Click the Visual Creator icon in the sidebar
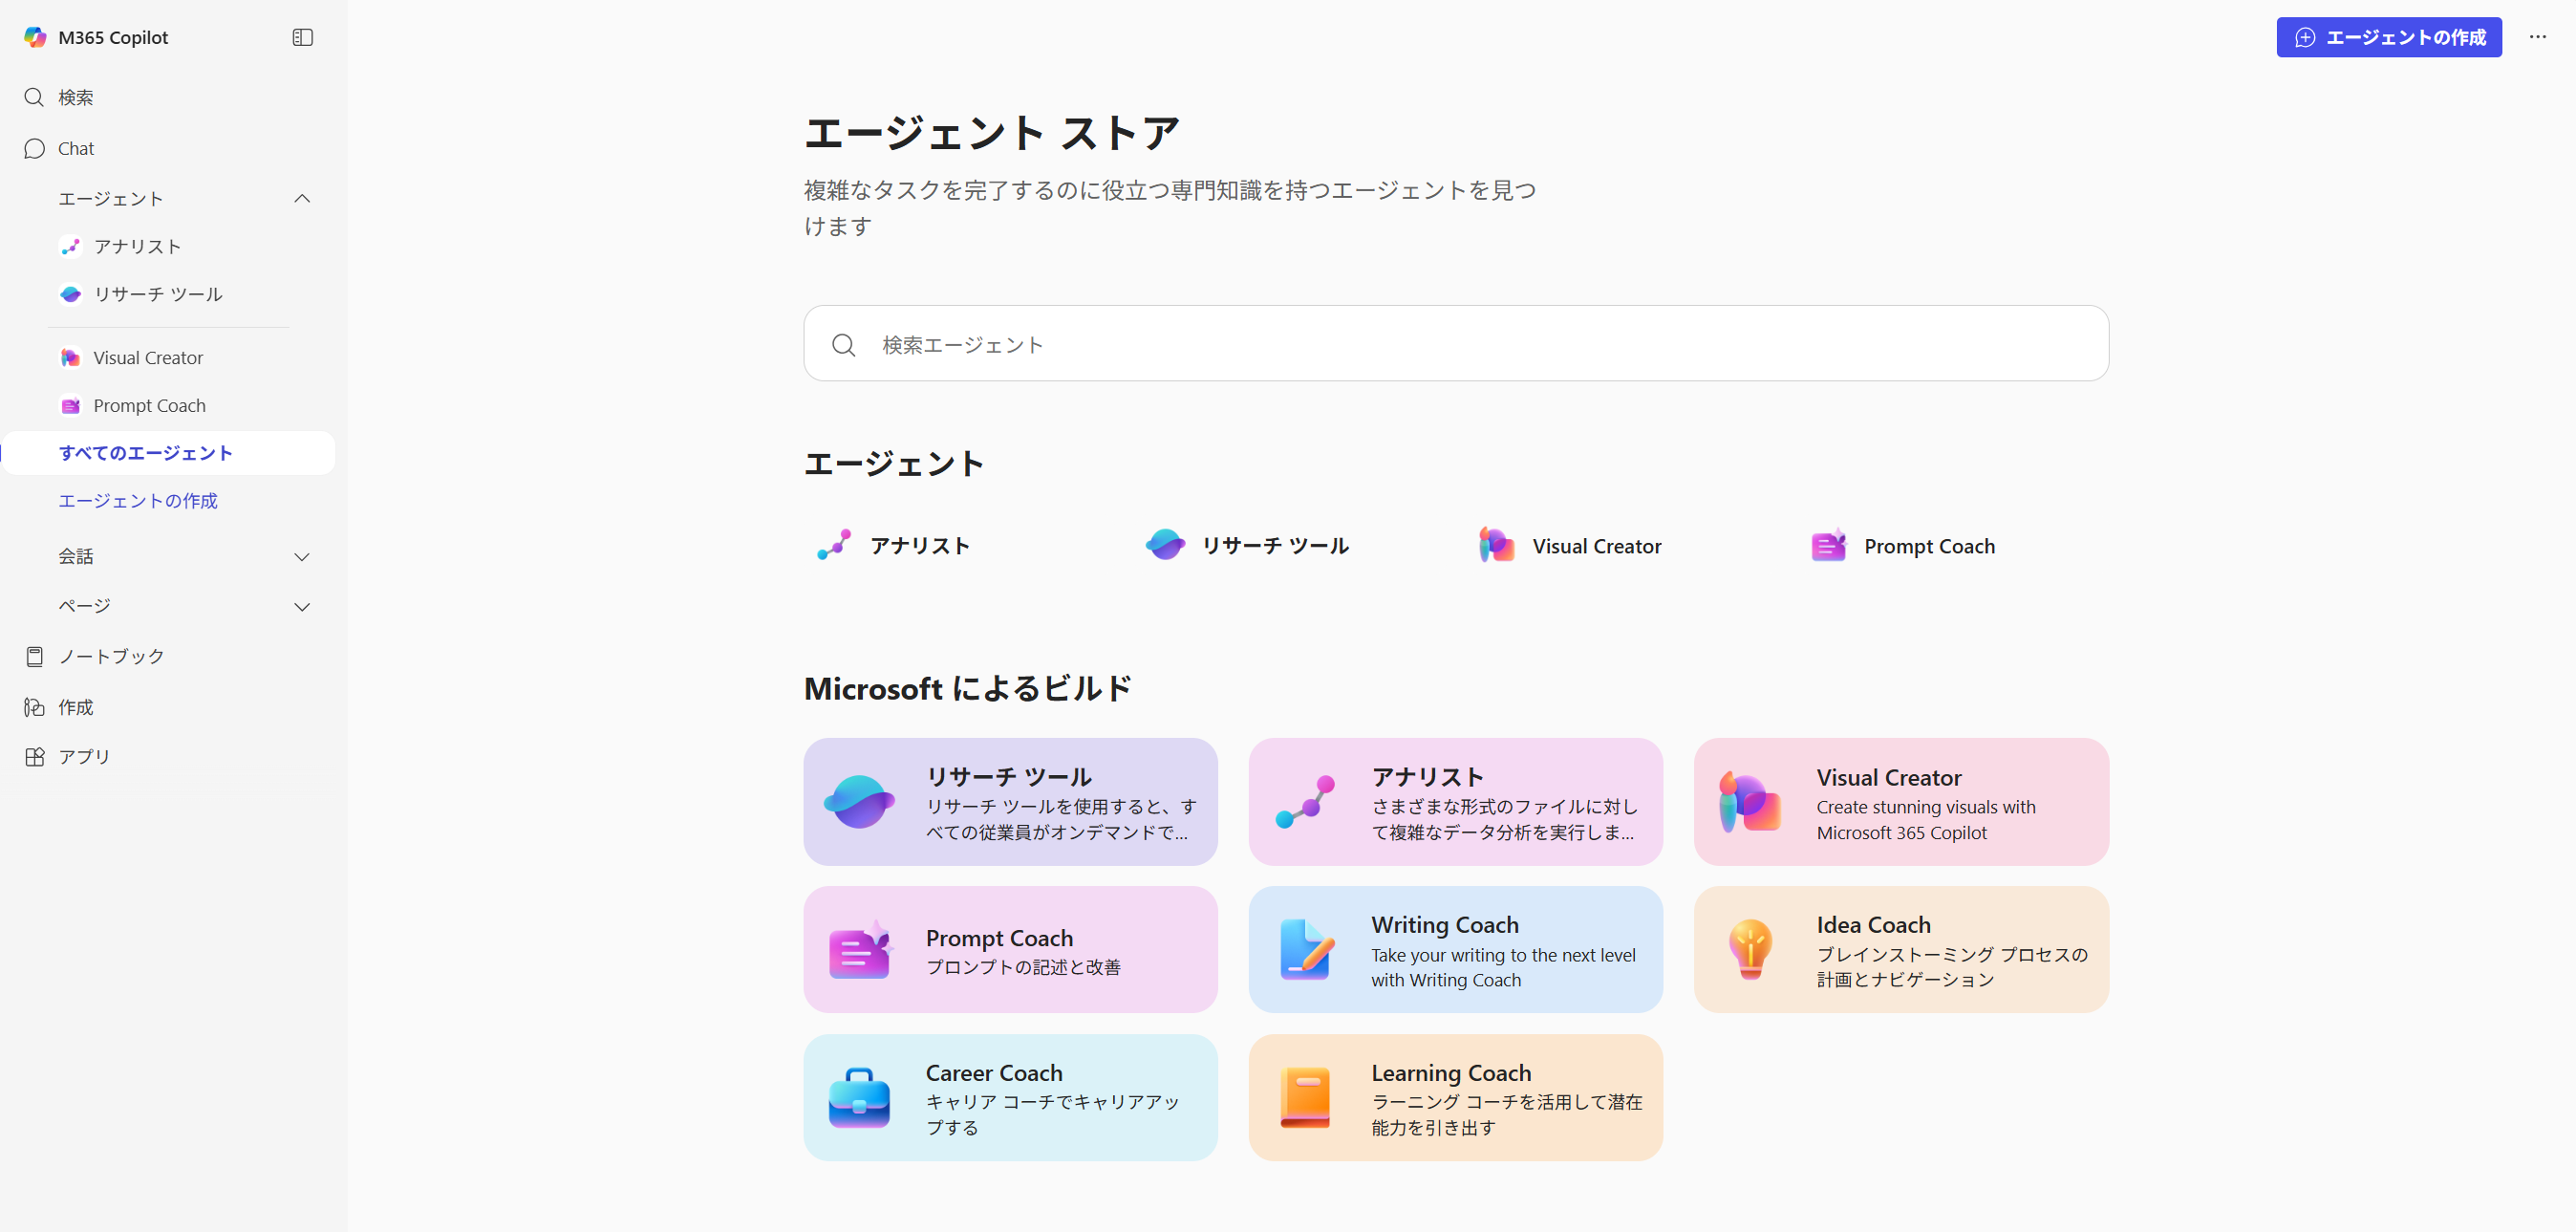The width and height of the screenshot is (2576, 1232). 70,357
